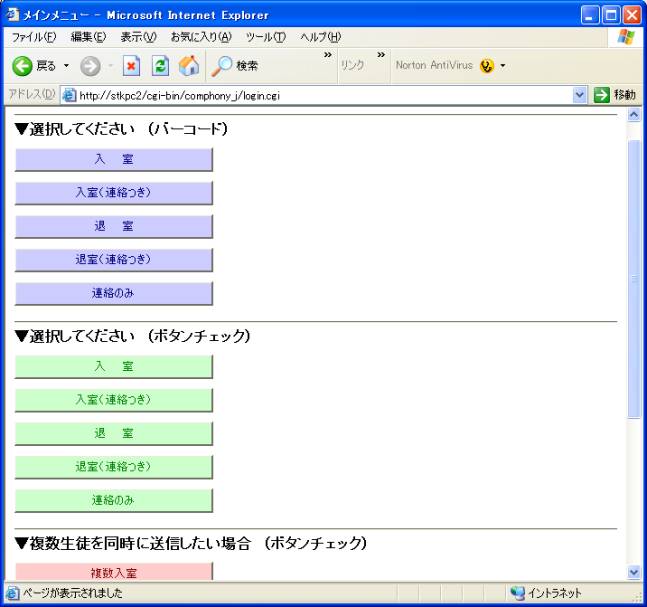Click heading 複数生徒を同時に送信したい場合
647x607 pixels.
tap(191, 543)
